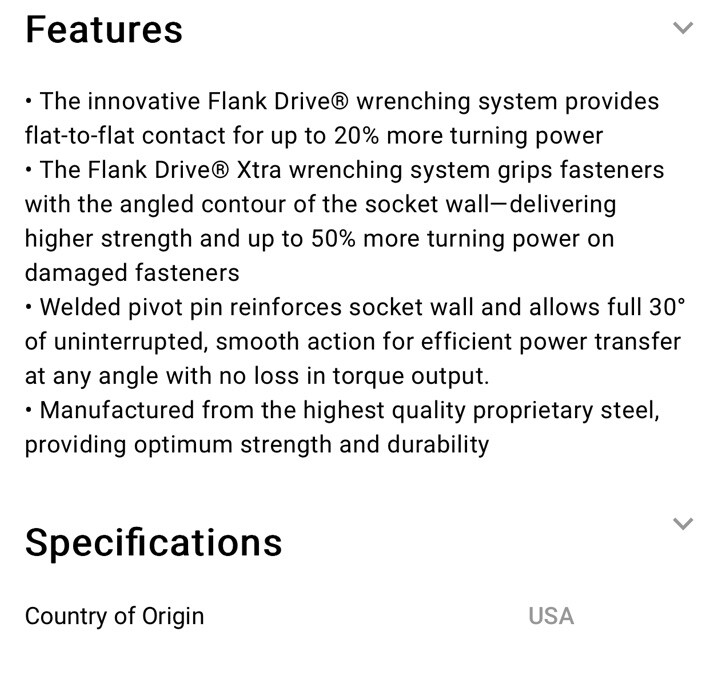Viewport: 727px width, 678px height.
Task: Click the 'angled contour of the socket wall' line
Action: (320, 205)
